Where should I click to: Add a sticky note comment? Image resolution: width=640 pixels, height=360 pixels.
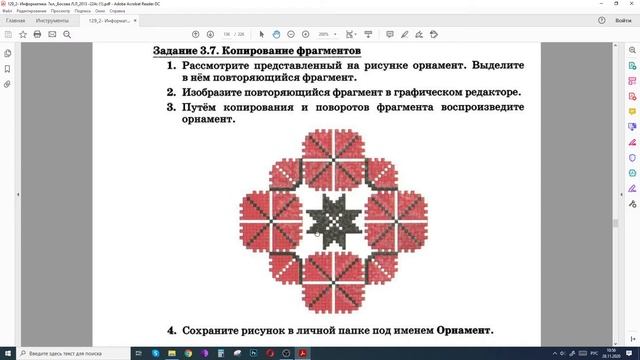390,35
